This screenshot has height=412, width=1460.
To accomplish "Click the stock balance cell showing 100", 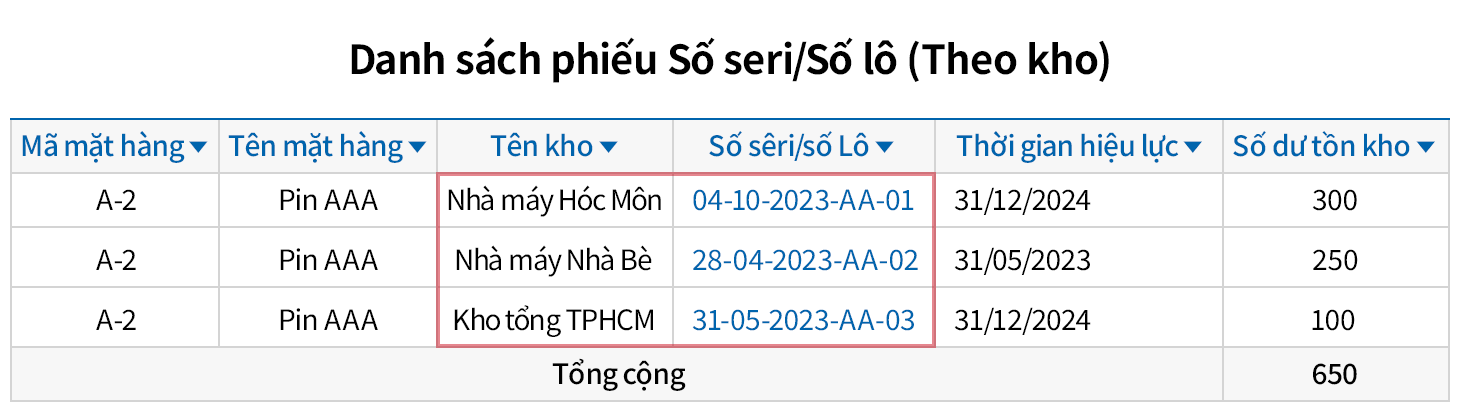I will coord(1334,321).
